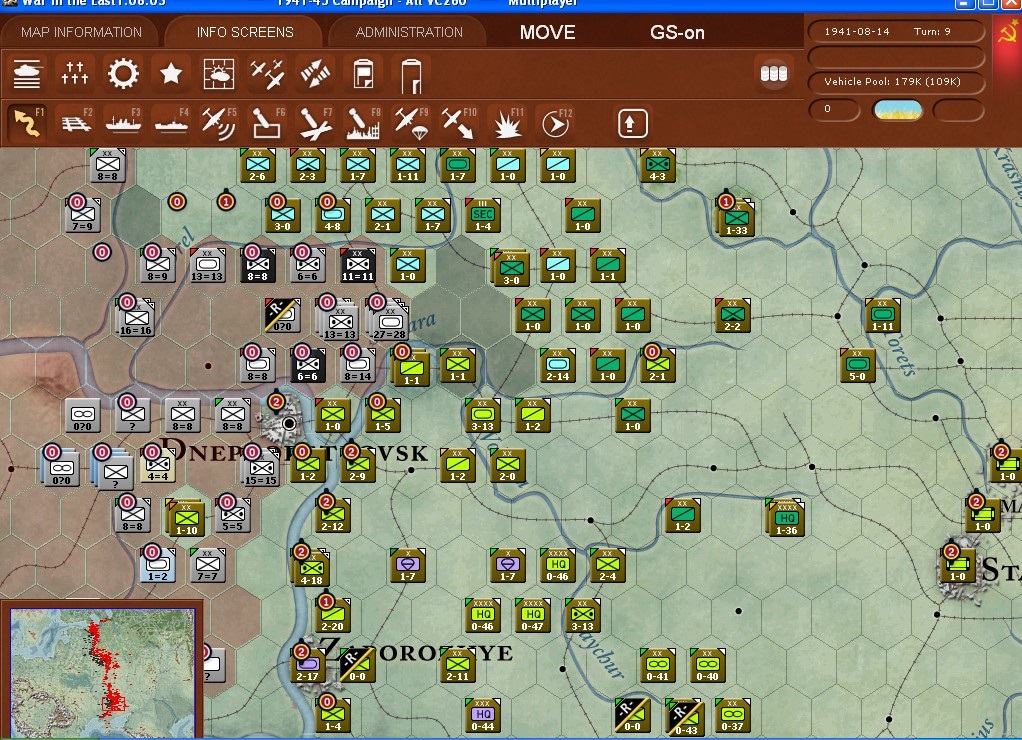The width and height of the screenshot is (1022, 740).
Task: Select the 2-14 Soviet armored unit
Action: click(x=558, y=365)
